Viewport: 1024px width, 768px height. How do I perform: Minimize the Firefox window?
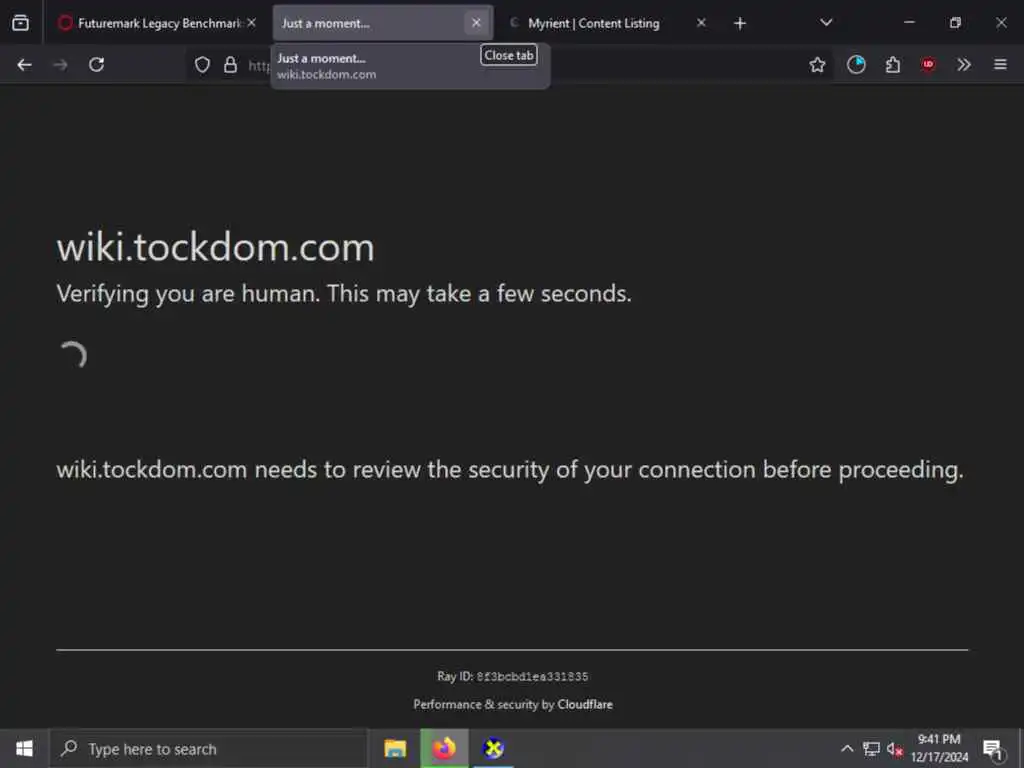coord(909,23)
